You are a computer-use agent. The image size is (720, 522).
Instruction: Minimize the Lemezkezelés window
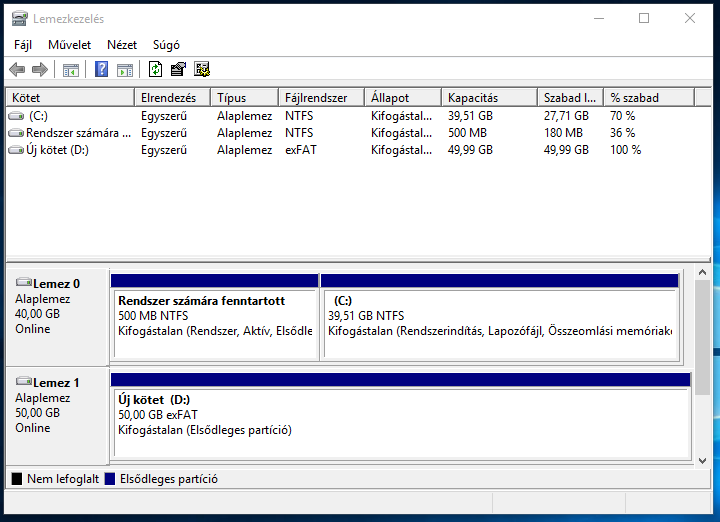pyautogui.click(x=599, y=18)
